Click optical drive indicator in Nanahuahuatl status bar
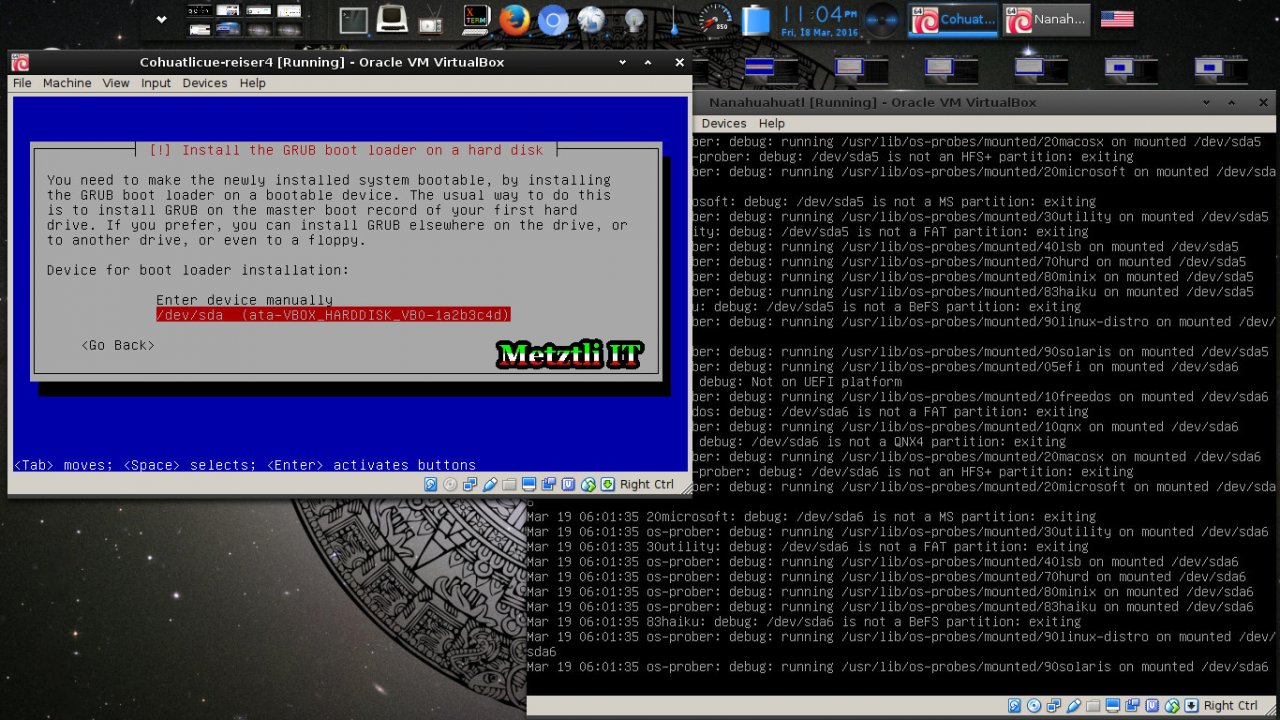Image resolution: width=1280 pixels, height=720 pixels. (1034, 705)
